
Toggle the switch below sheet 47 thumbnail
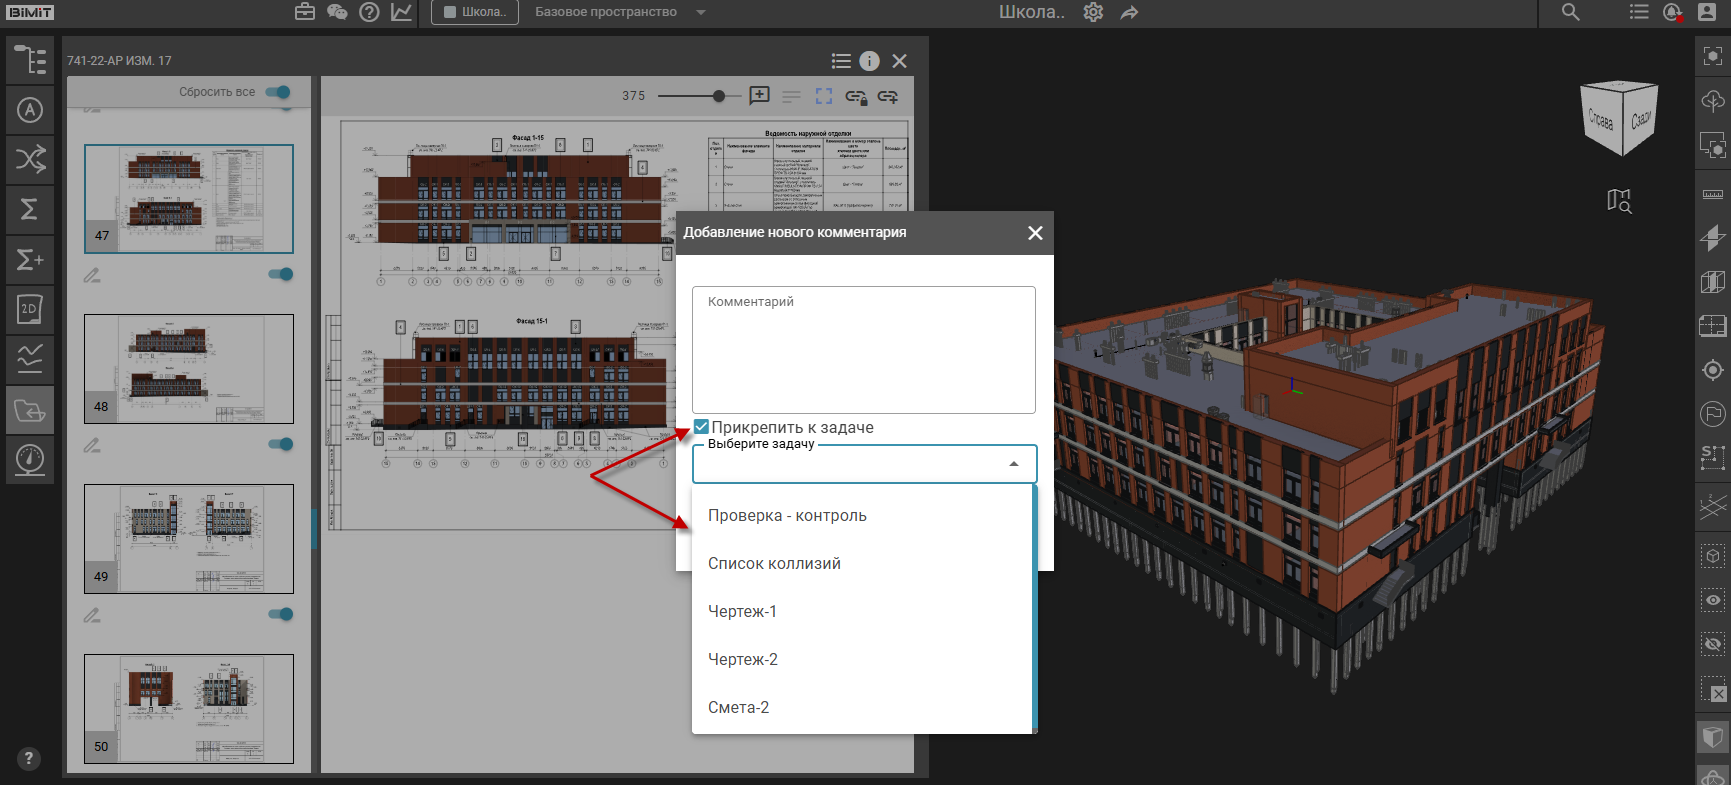281,274
